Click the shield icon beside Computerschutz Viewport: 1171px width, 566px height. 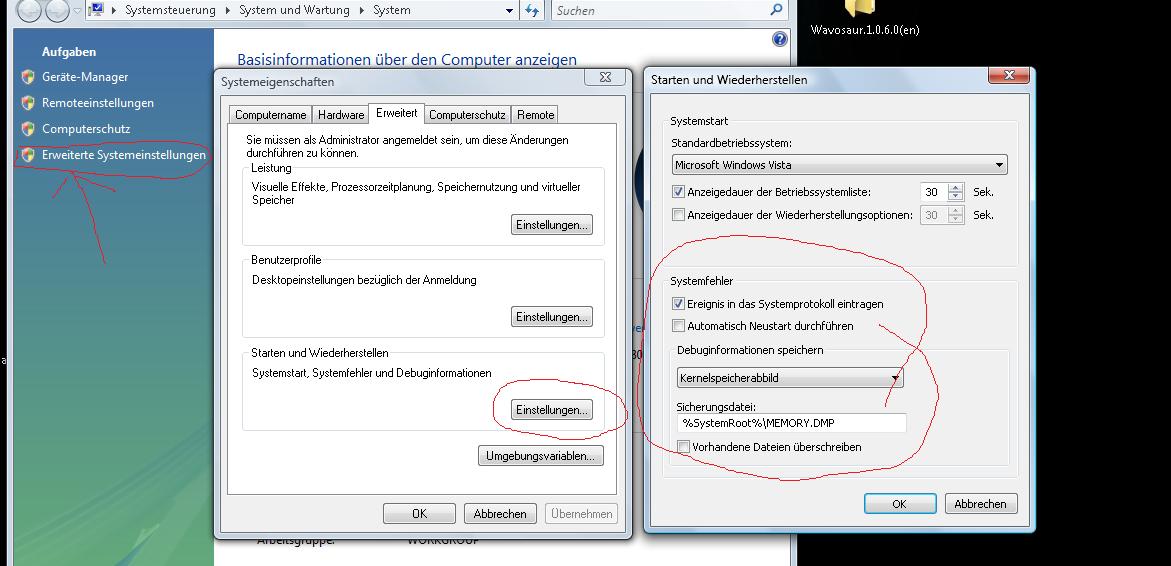tap(28, 128)
